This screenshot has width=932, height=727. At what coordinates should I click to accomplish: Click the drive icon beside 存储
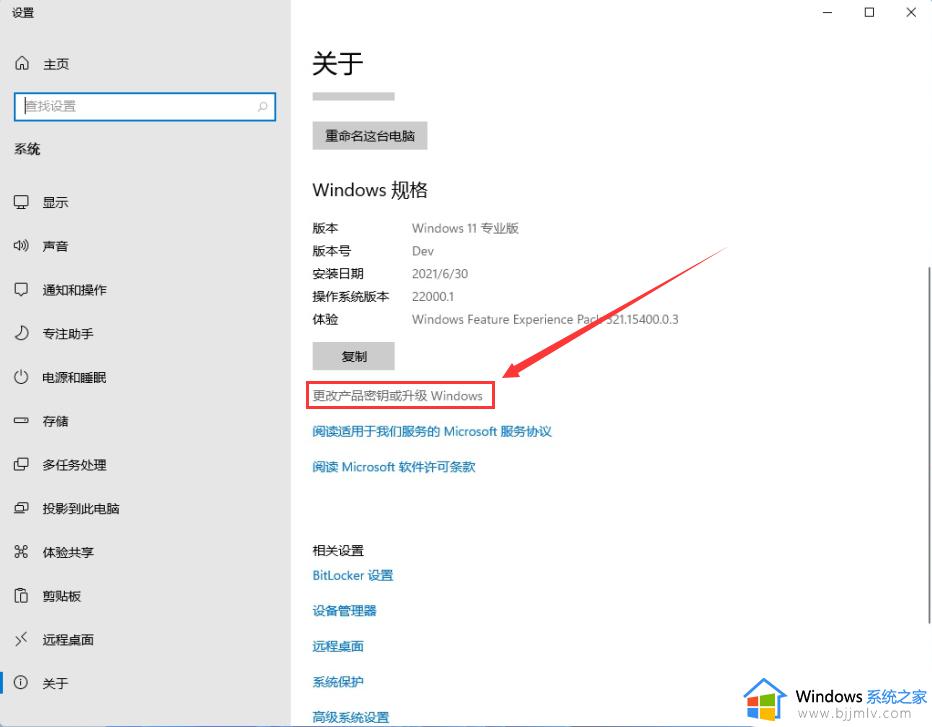click(x=21, y=420)
